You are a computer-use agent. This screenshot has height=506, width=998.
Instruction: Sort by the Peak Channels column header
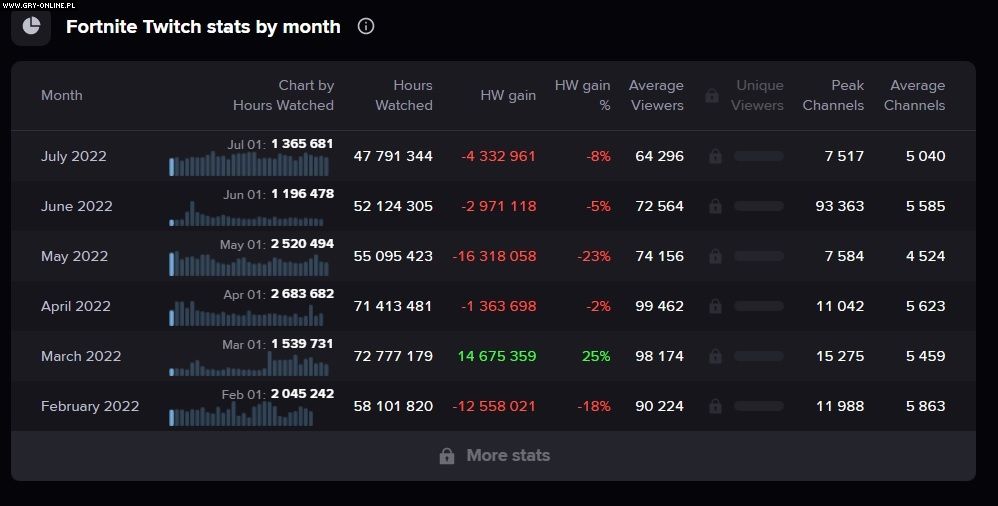click(x=833, y=96)
